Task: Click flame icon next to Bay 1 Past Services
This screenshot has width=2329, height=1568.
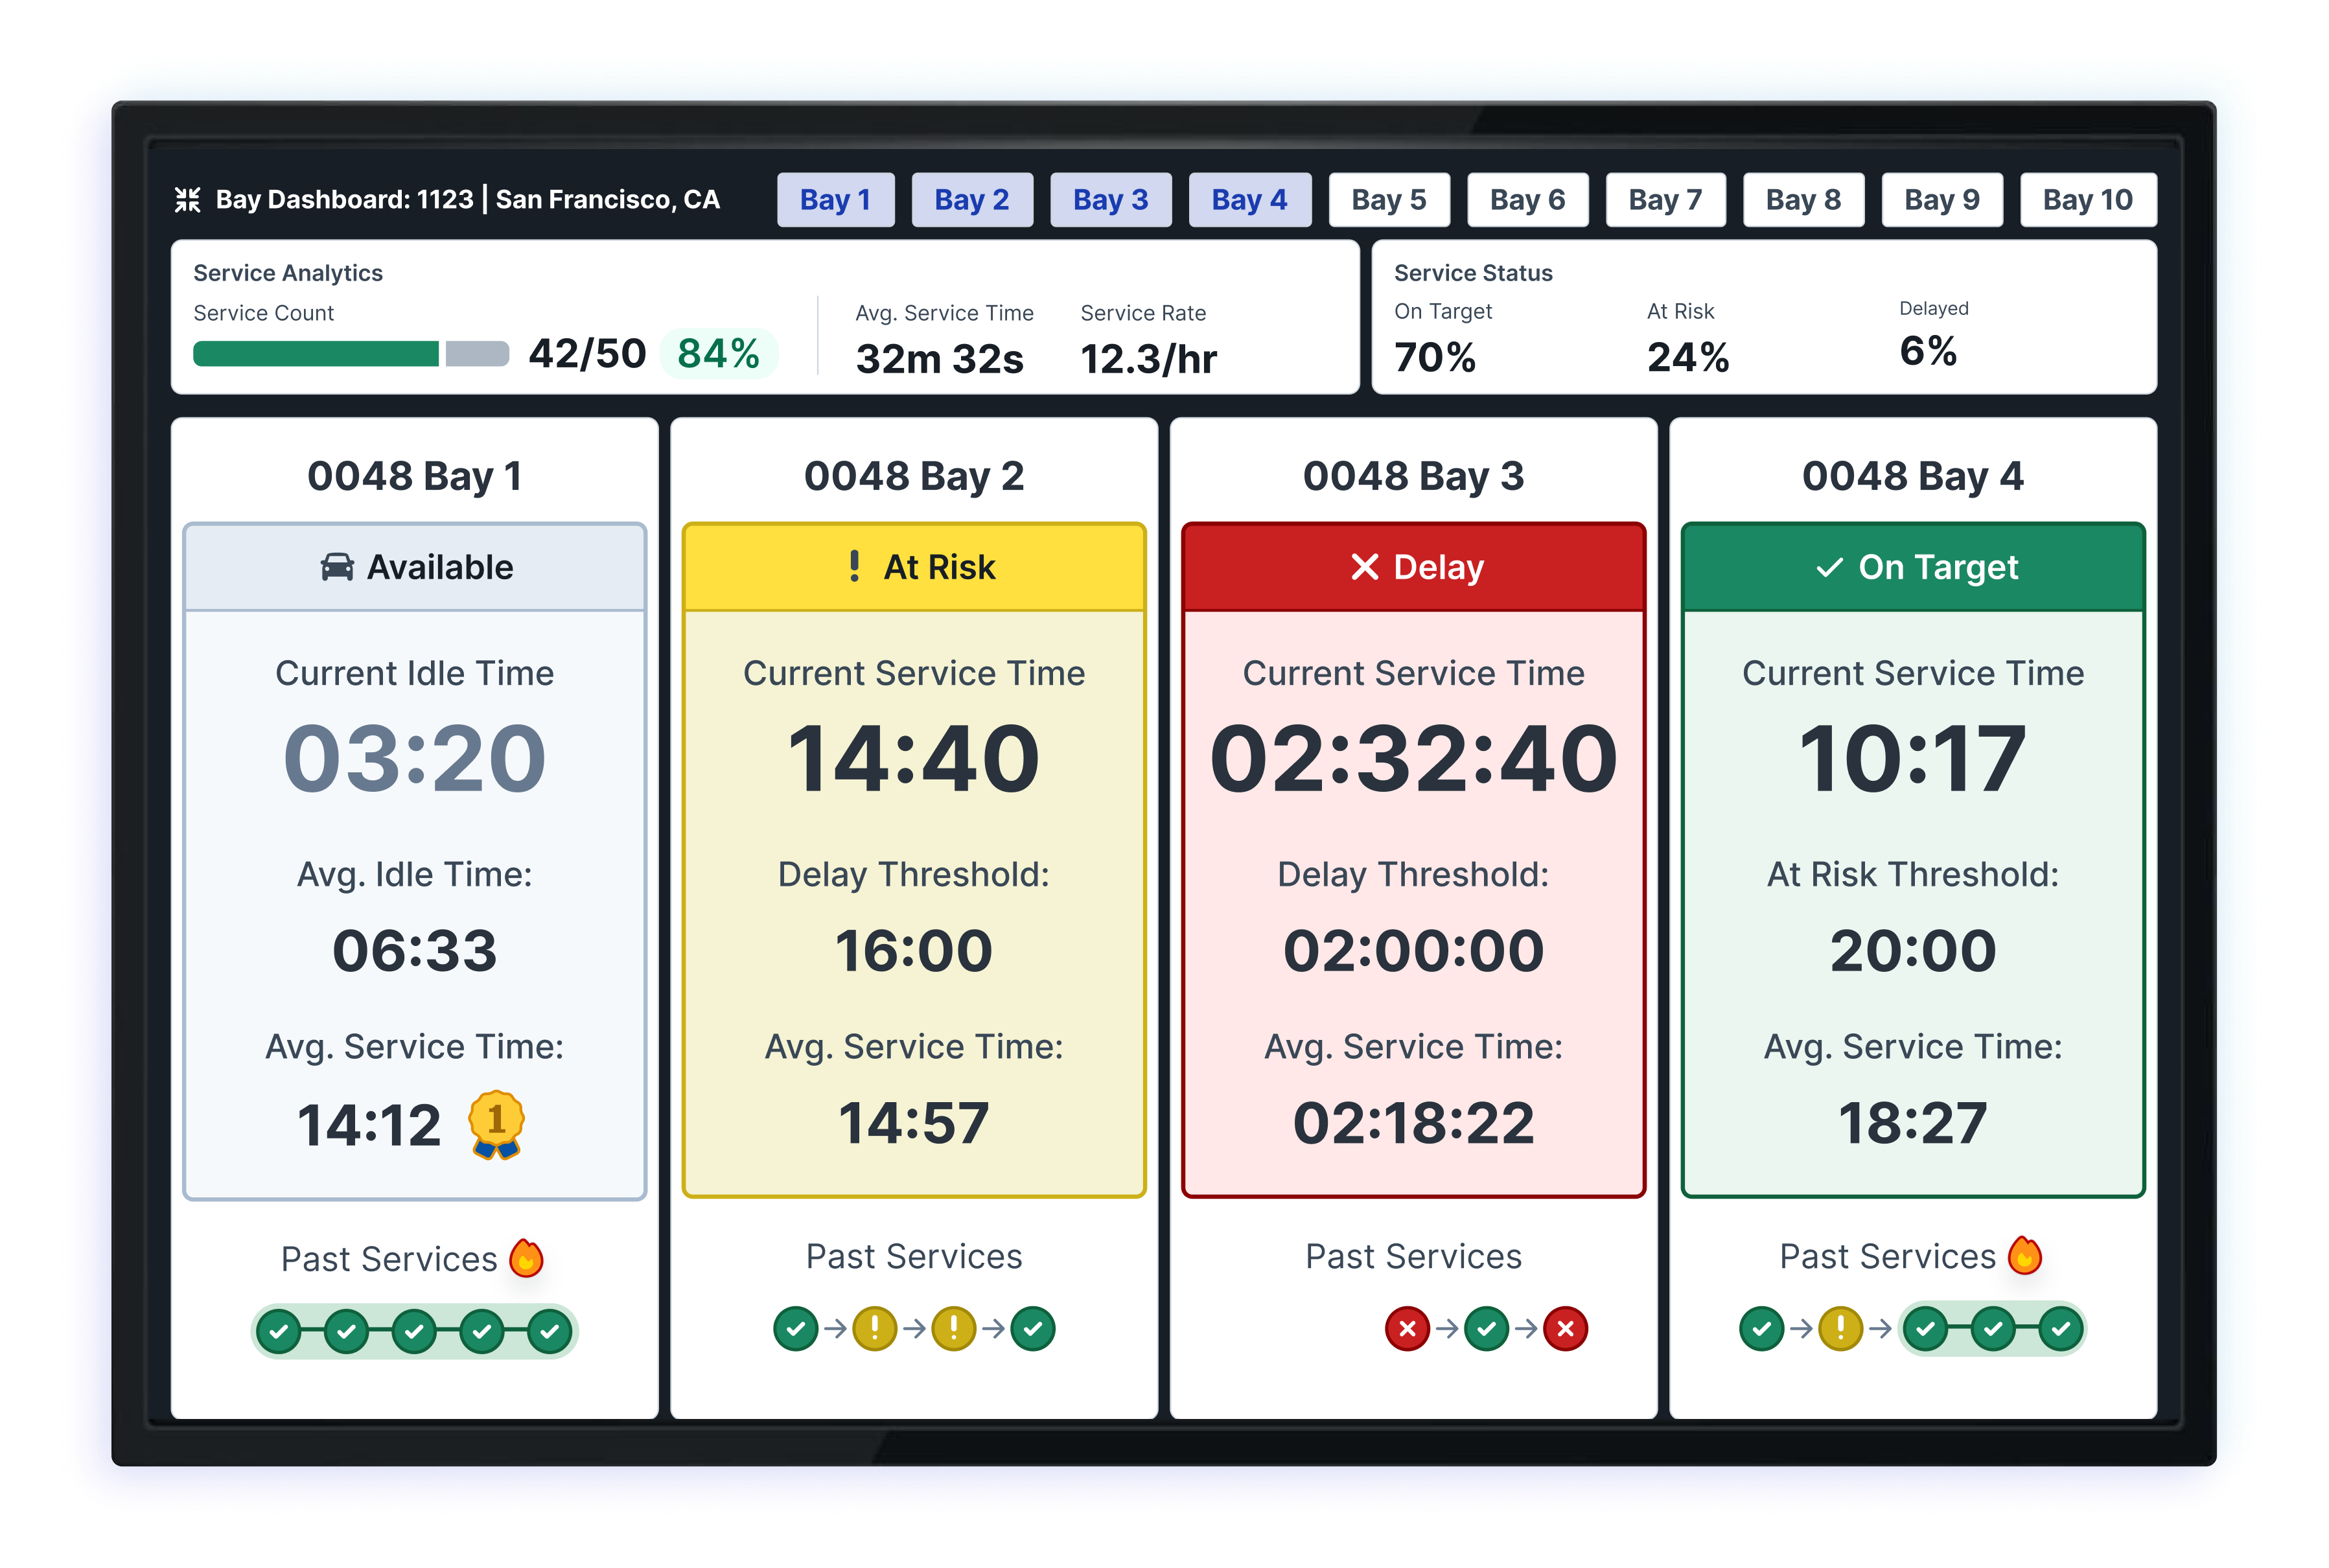Action: click(527, 1258)
